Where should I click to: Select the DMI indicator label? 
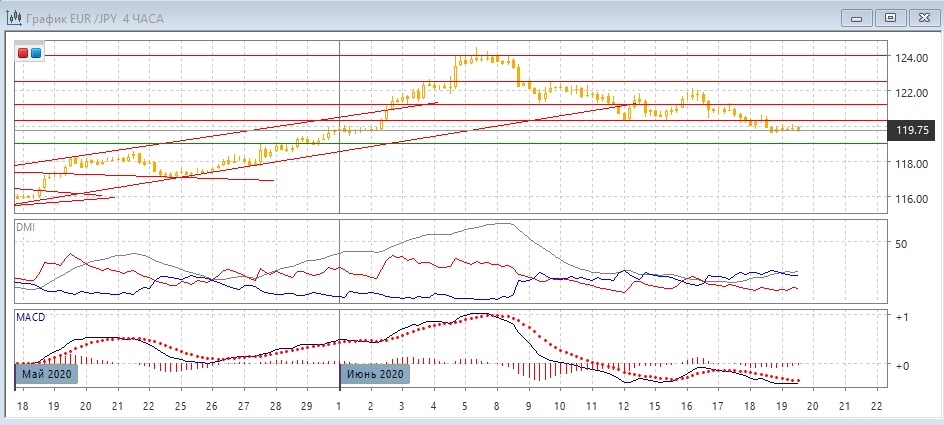point(25,228)
